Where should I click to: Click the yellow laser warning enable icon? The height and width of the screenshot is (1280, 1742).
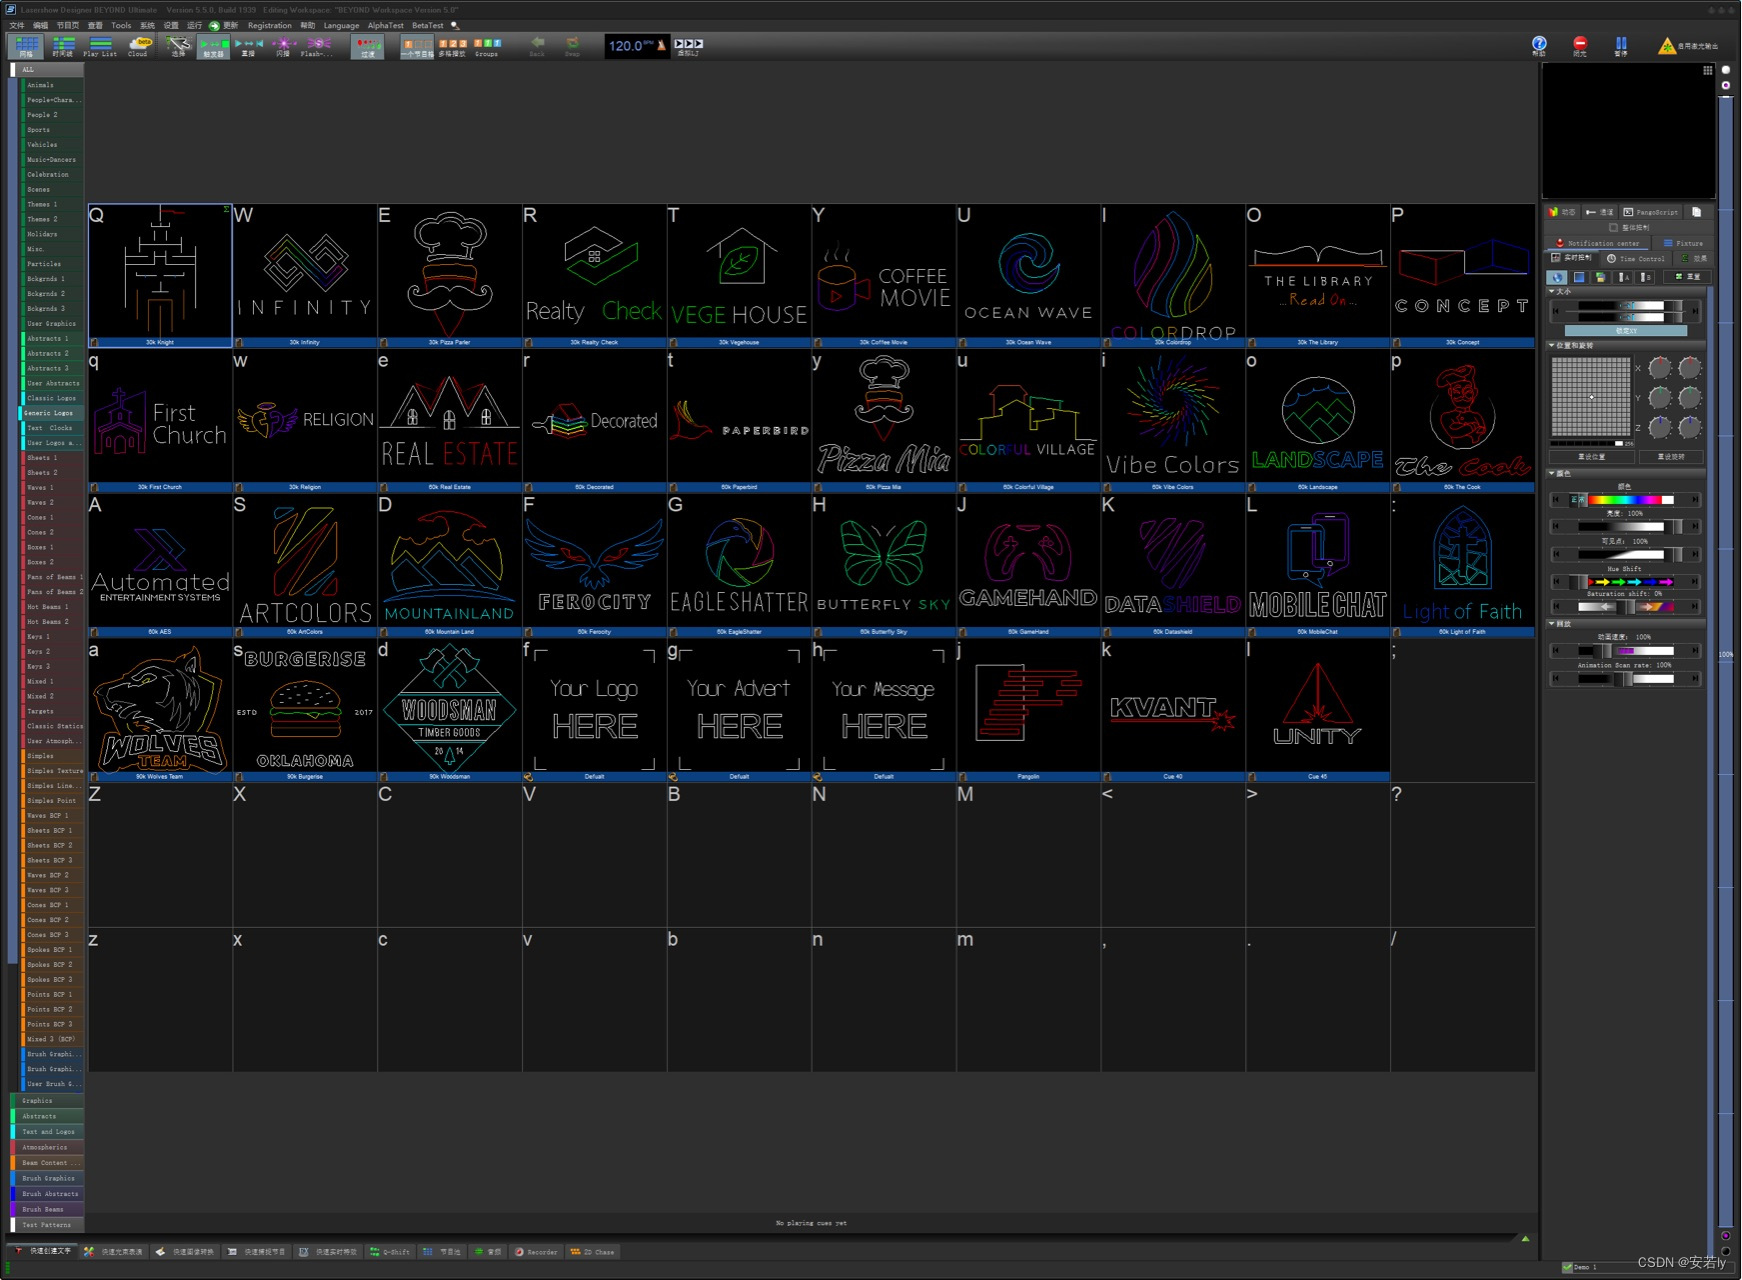pyautogui.click(x=1667, y=46)
